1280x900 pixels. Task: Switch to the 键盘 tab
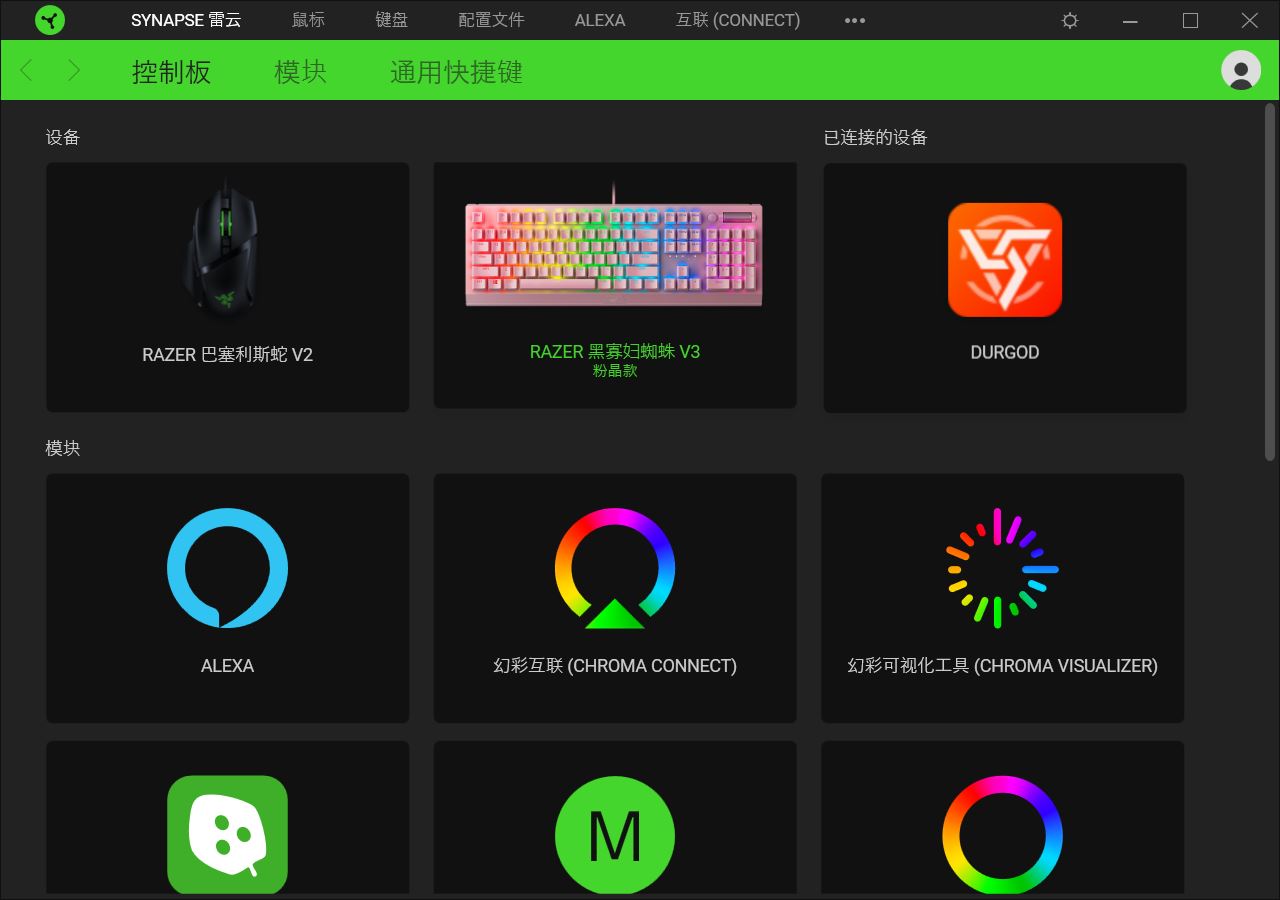[x=391, y=20]
